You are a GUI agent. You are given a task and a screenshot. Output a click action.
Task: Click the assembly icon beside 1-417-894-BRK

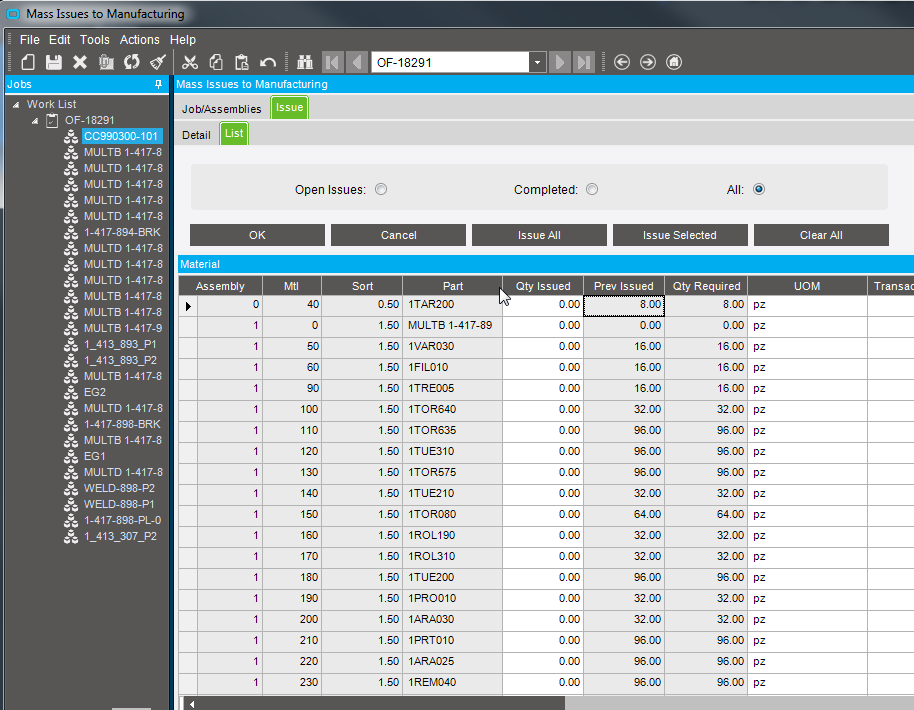pos(71,232)
